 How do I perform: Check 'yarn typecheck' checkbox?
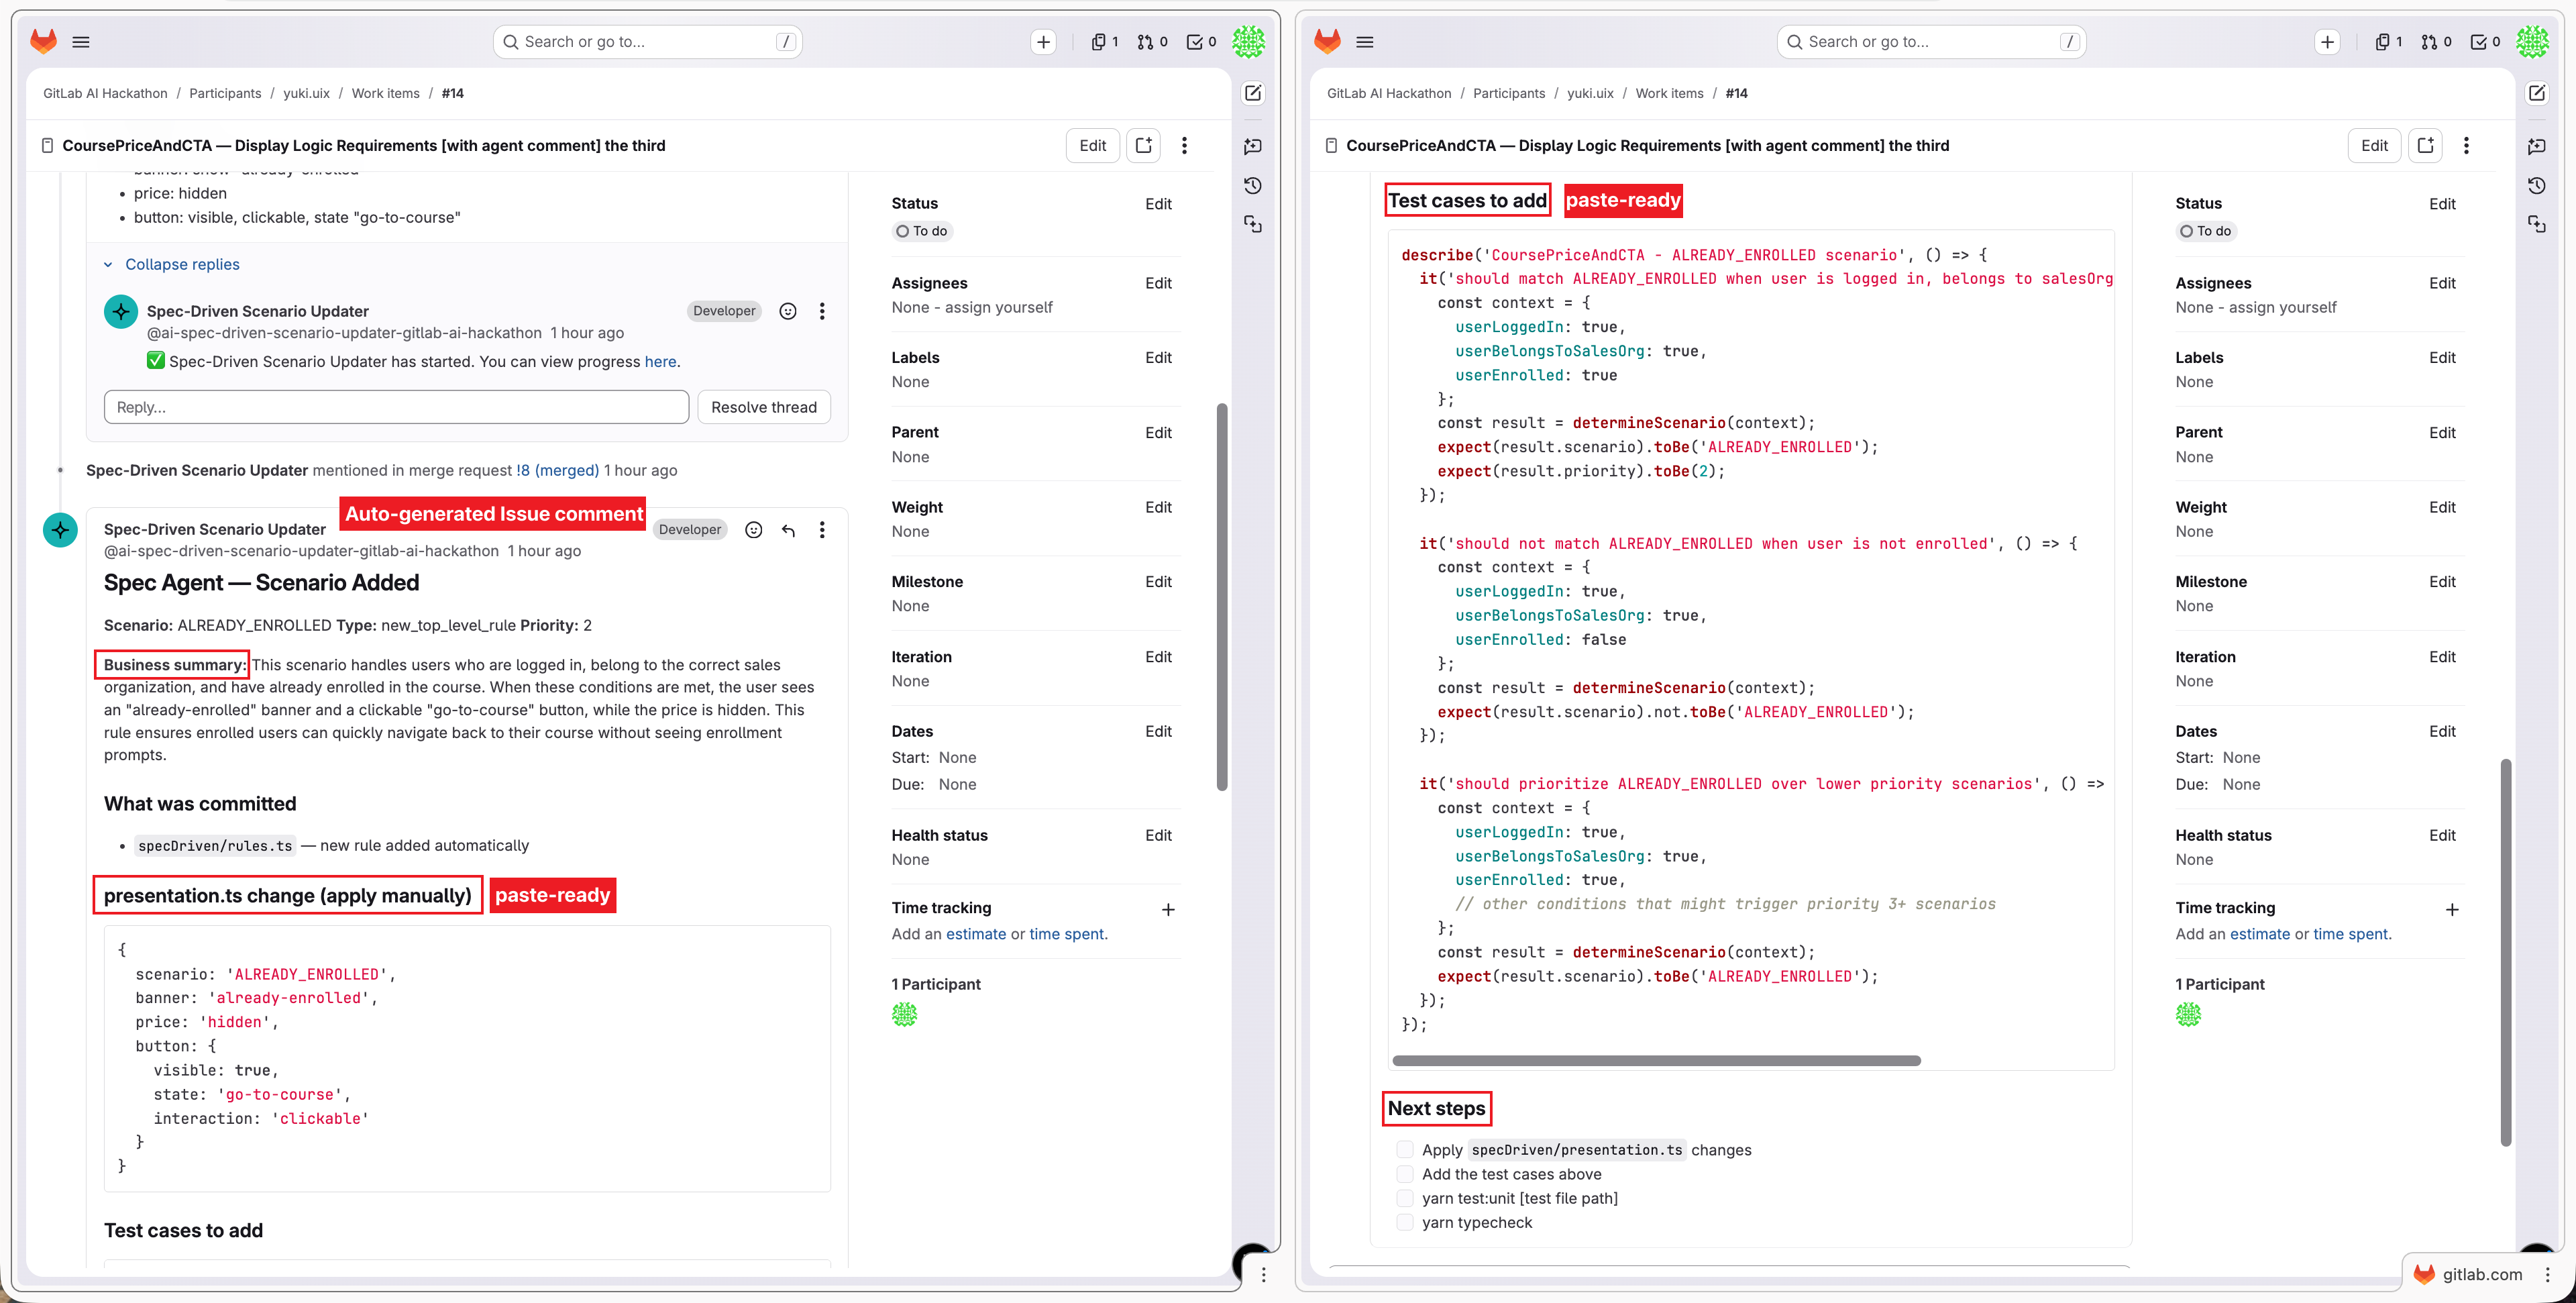pos(1405,1222)
